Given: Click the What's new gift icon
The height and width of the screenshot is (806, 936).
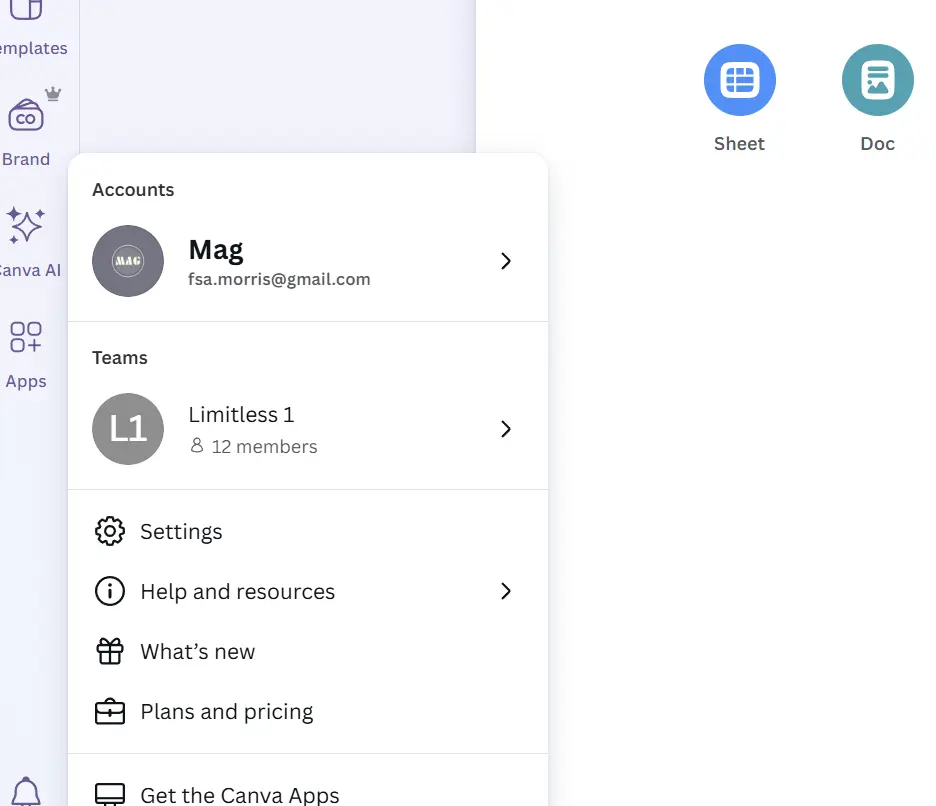Looking at the screenshot, I should [x=110, y=651].
